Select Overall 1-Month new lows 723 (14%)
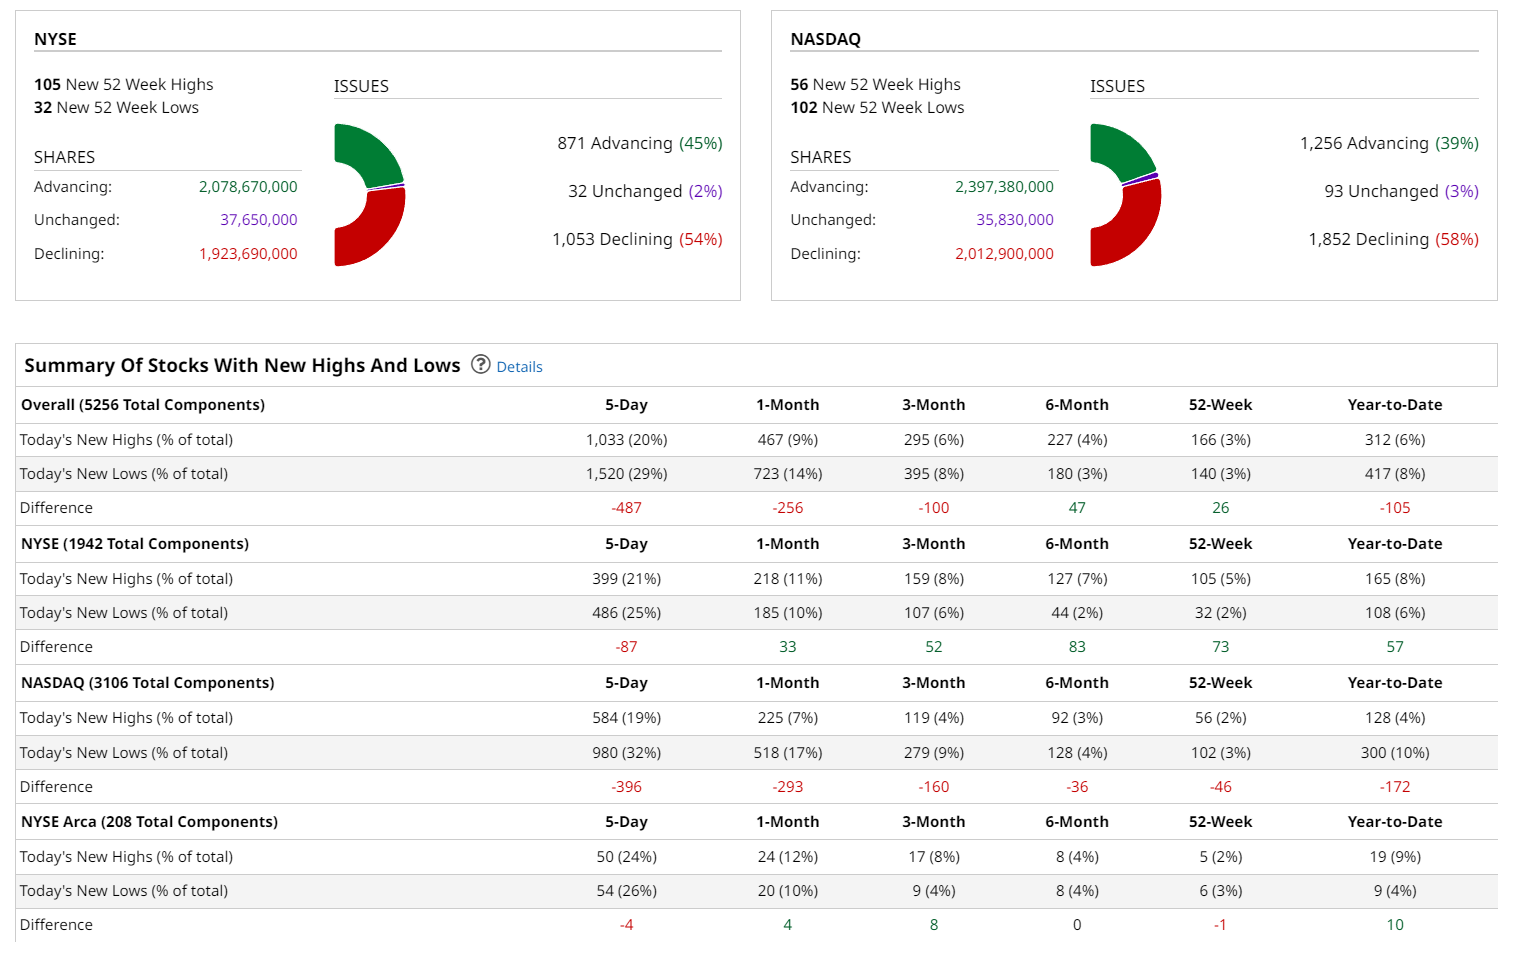 788,474
